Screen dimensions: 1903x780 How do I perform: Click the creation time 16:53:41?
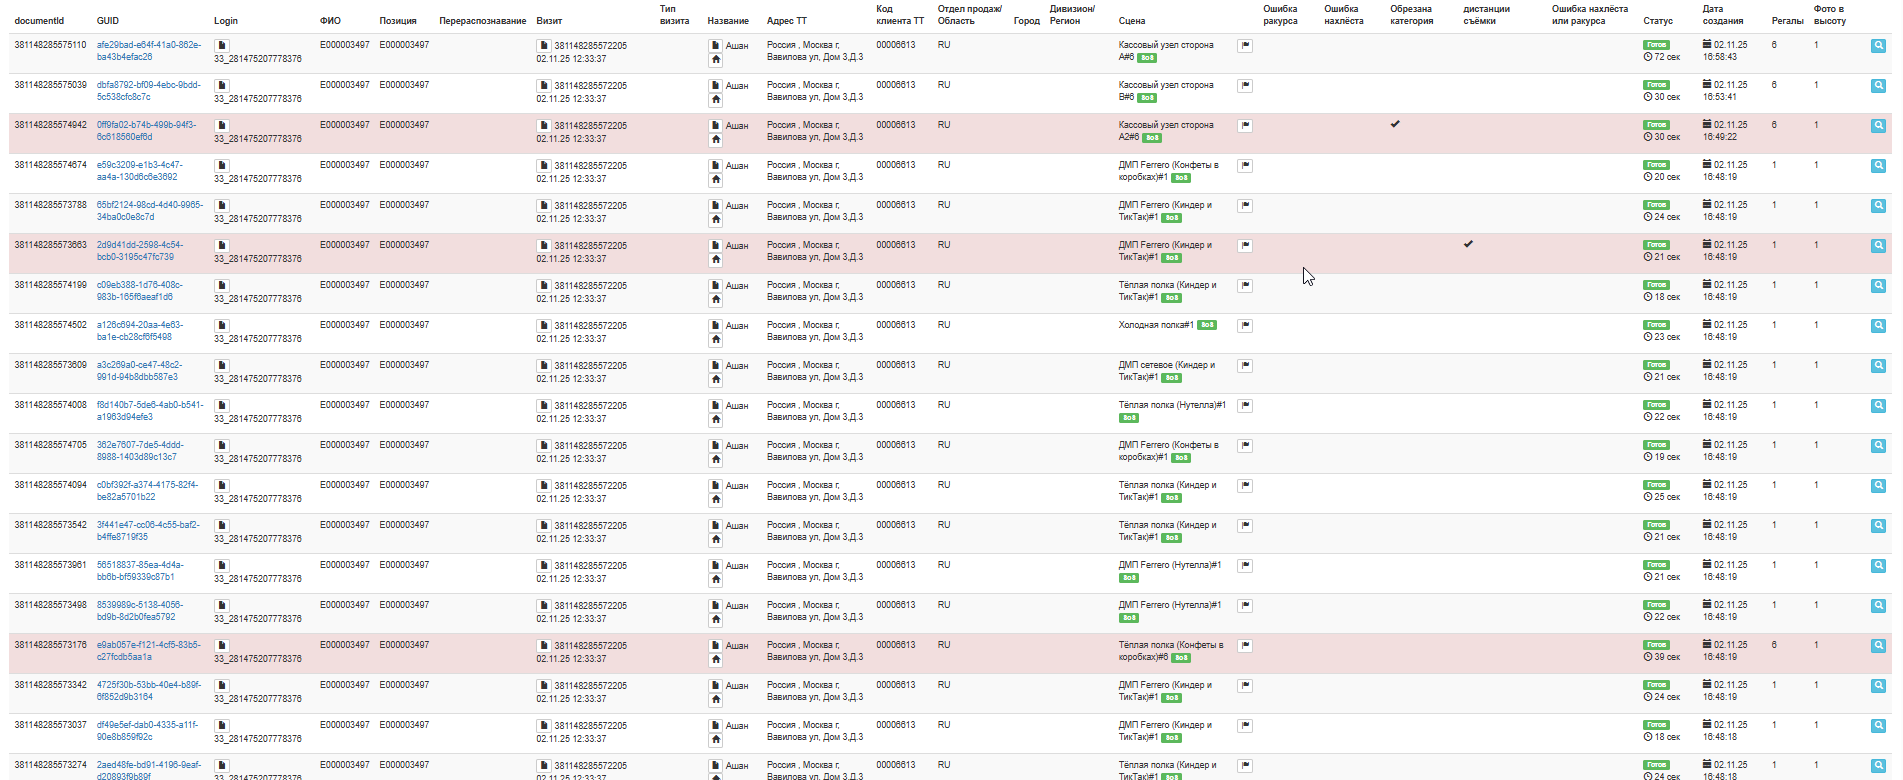click(x=1720, y=97)
